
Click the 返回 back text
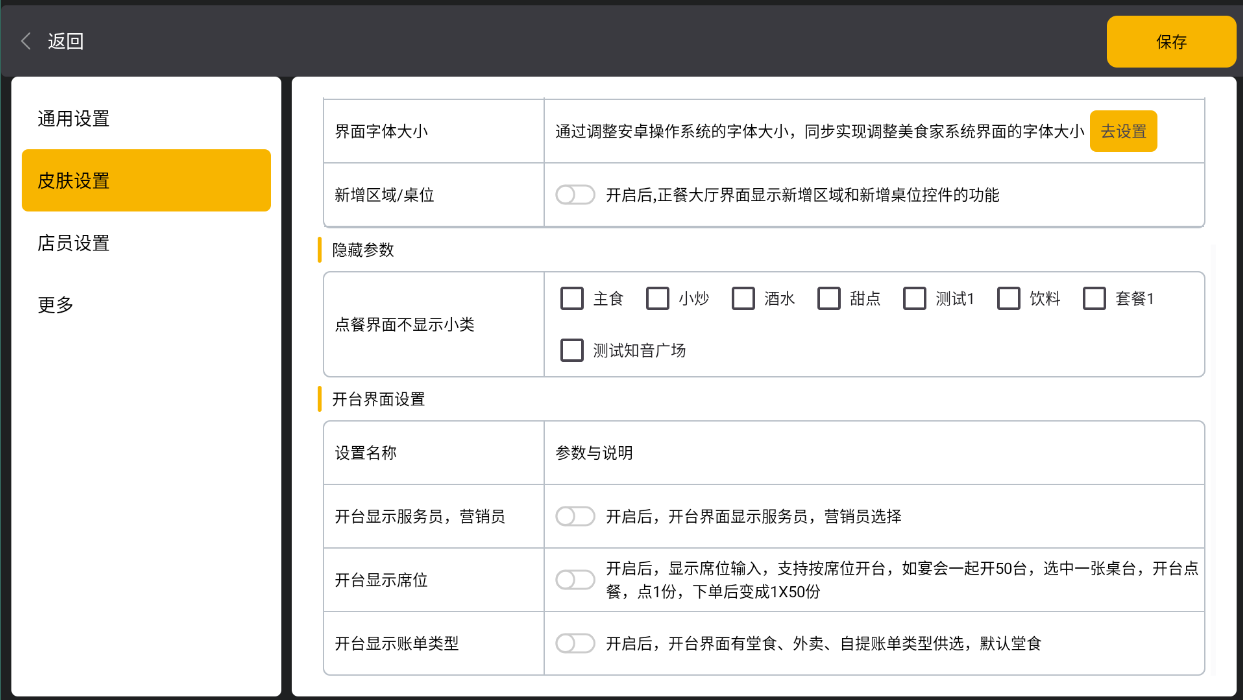point(66,41)
